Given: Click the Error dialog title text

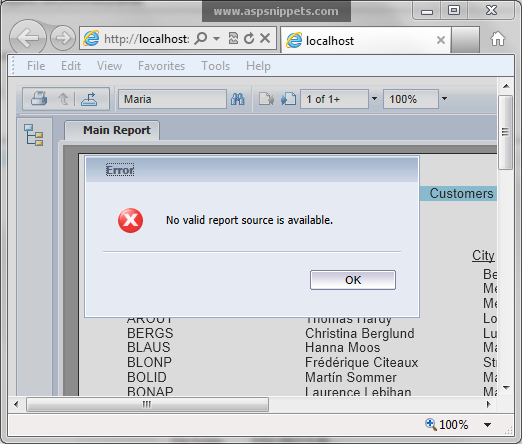Looking at the screenshot, I should (x=120, y=170).
